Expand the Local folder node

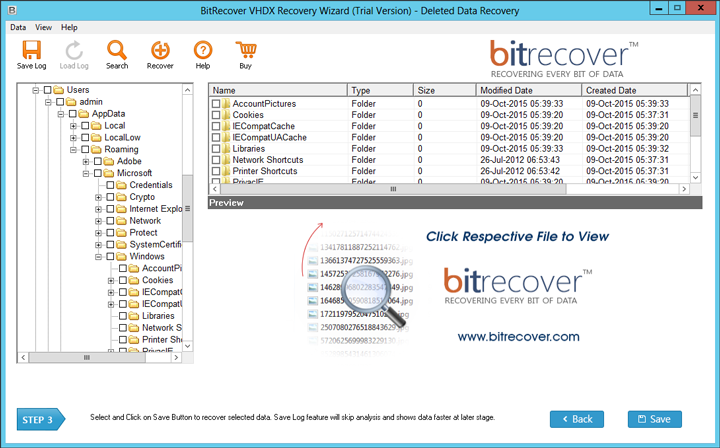[x=73, y=126]
